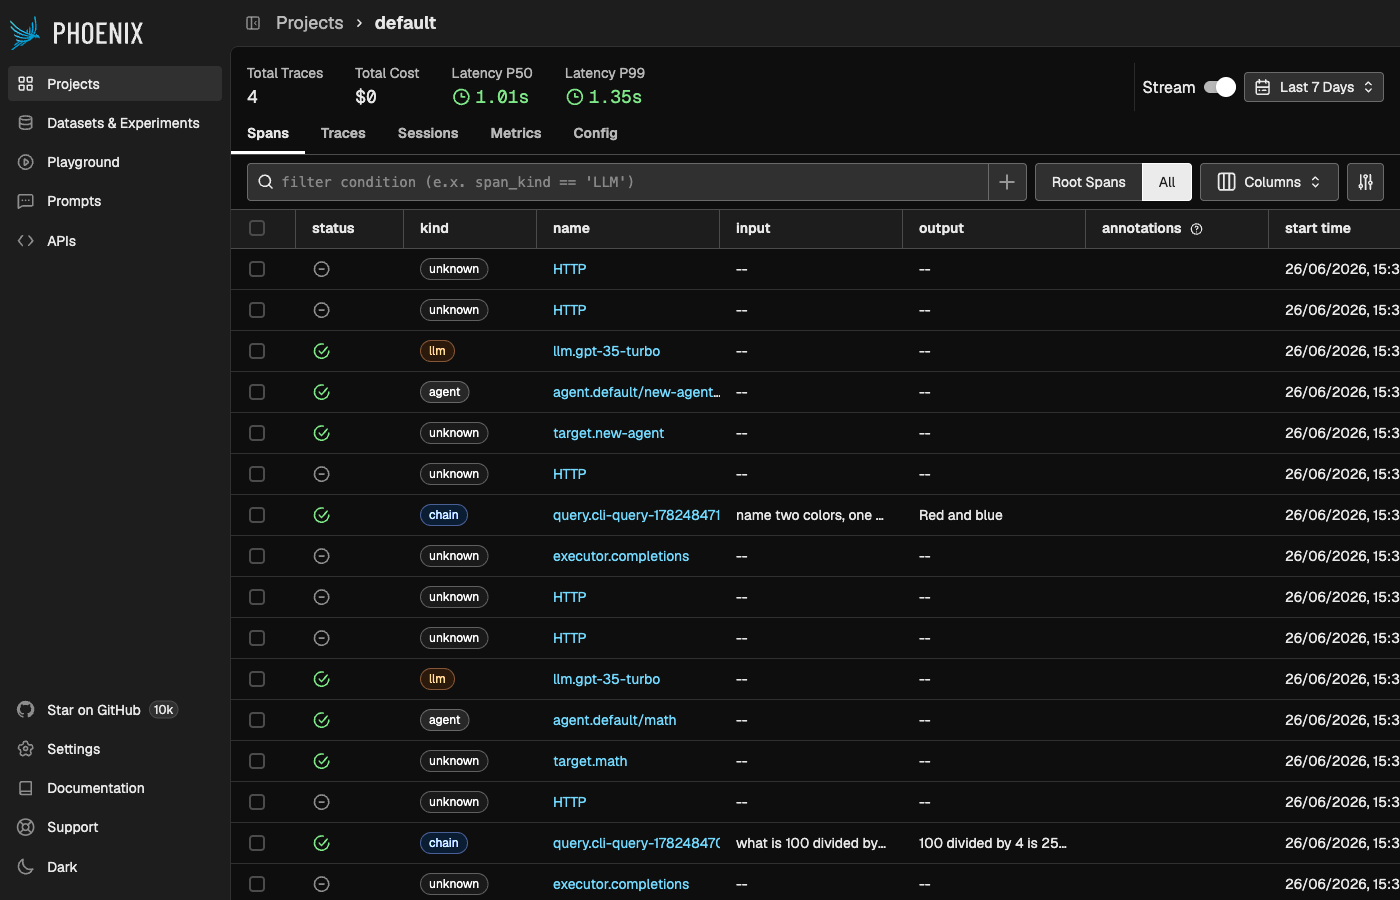This screenshot has height=900, width=1400.
Task: Click the status icon of target.math row
Action: (322, 761)
